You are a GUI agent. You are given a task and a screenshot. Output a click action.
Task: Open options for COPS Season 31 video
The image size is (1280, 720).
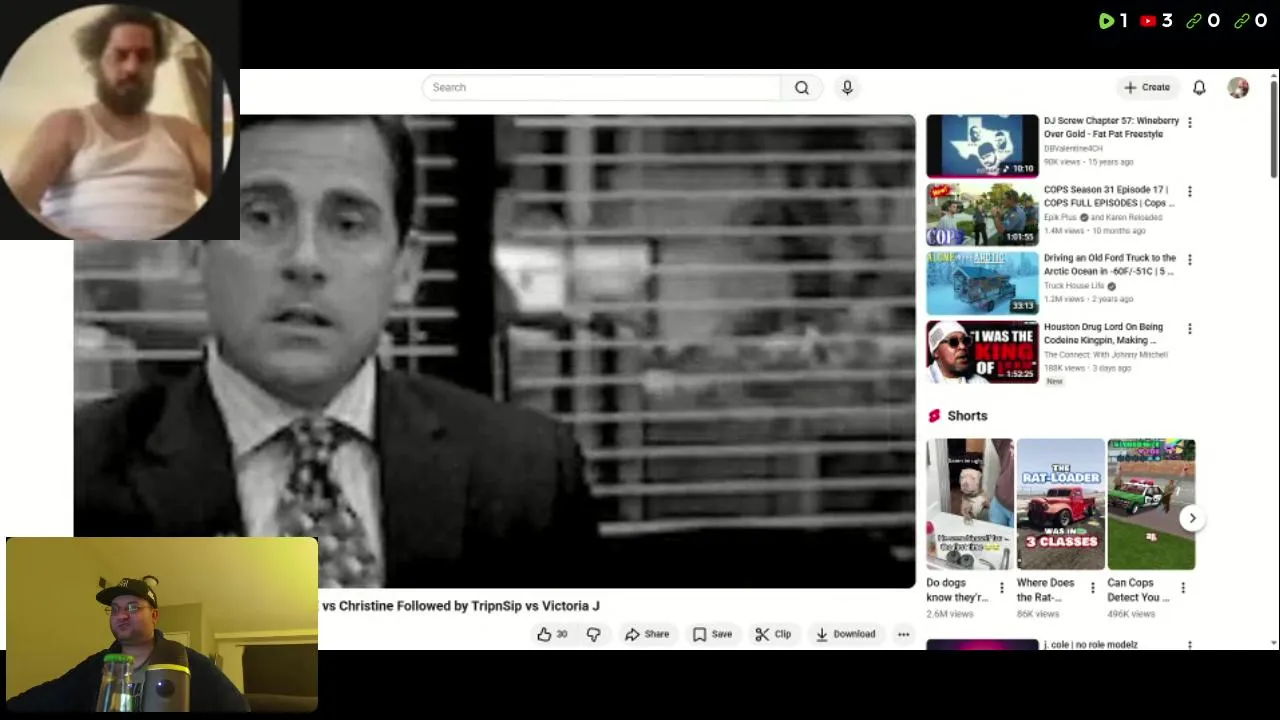(1189, 191)
